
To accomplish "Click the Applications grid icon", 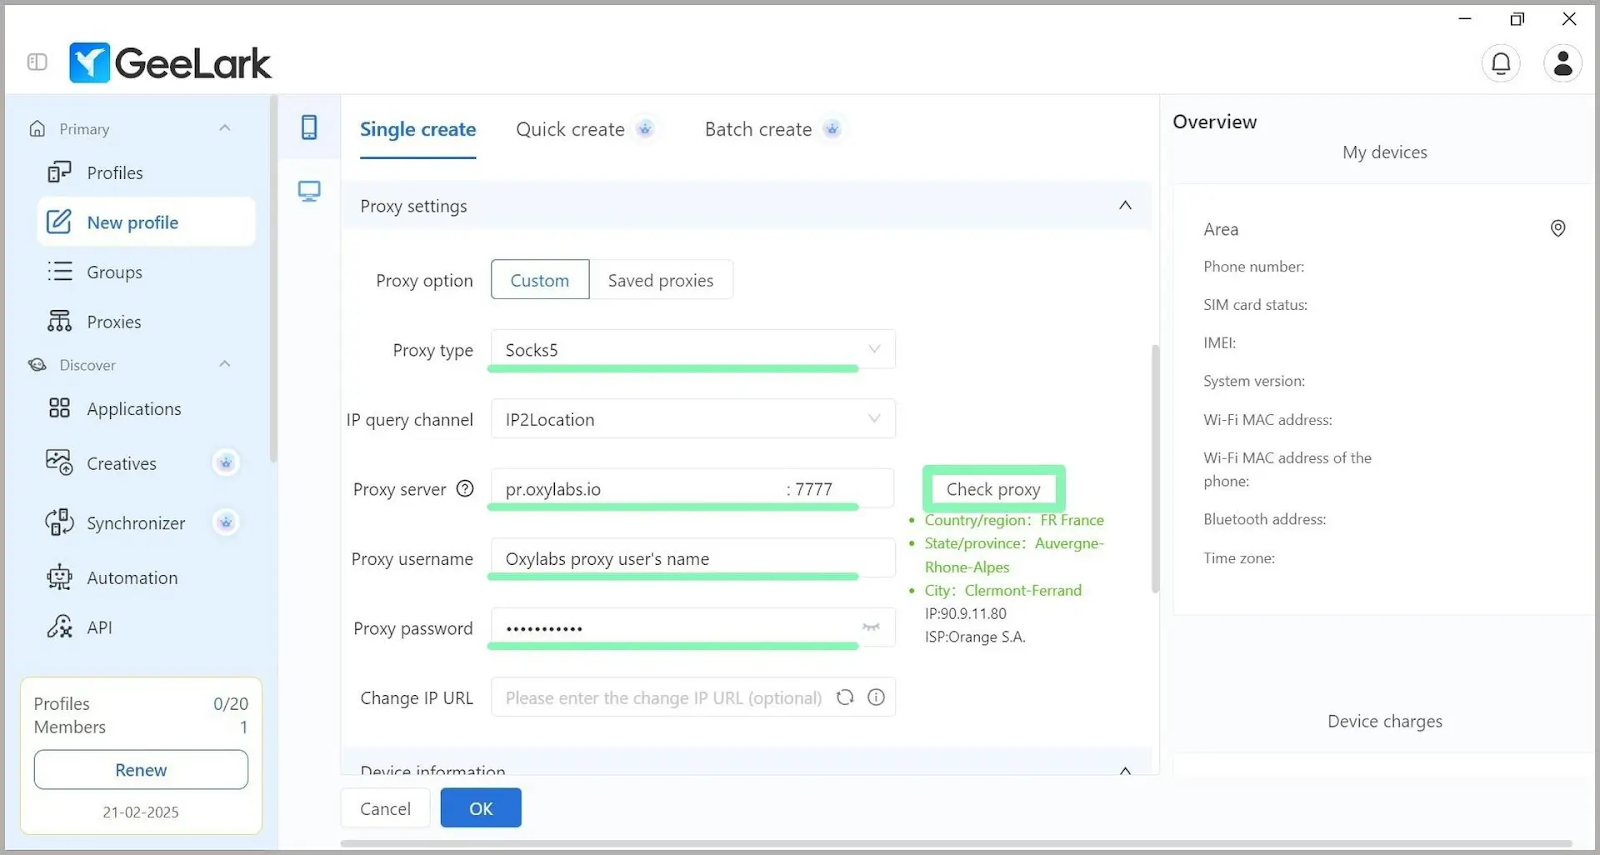I will (x=60, y=408).
